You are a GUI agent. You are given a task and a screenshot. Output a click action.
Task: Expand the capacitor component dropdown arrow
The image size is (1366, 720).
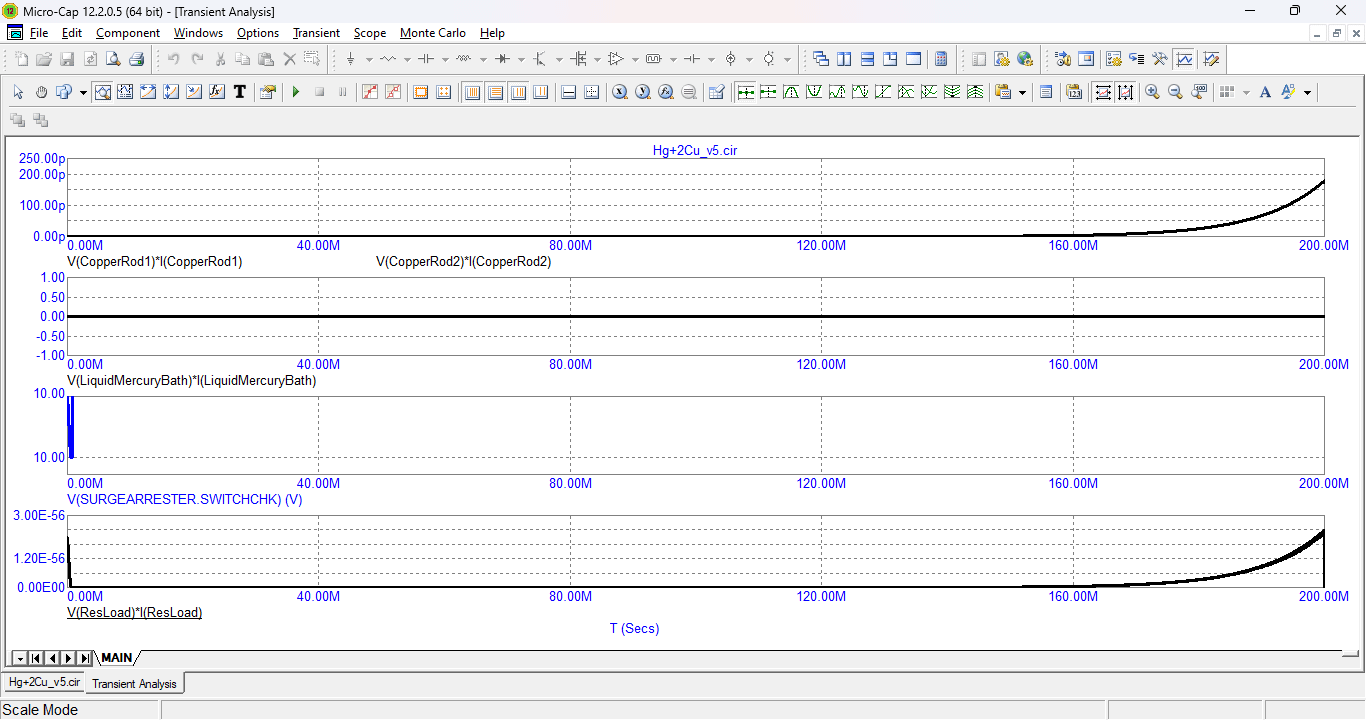pos(445,59)
